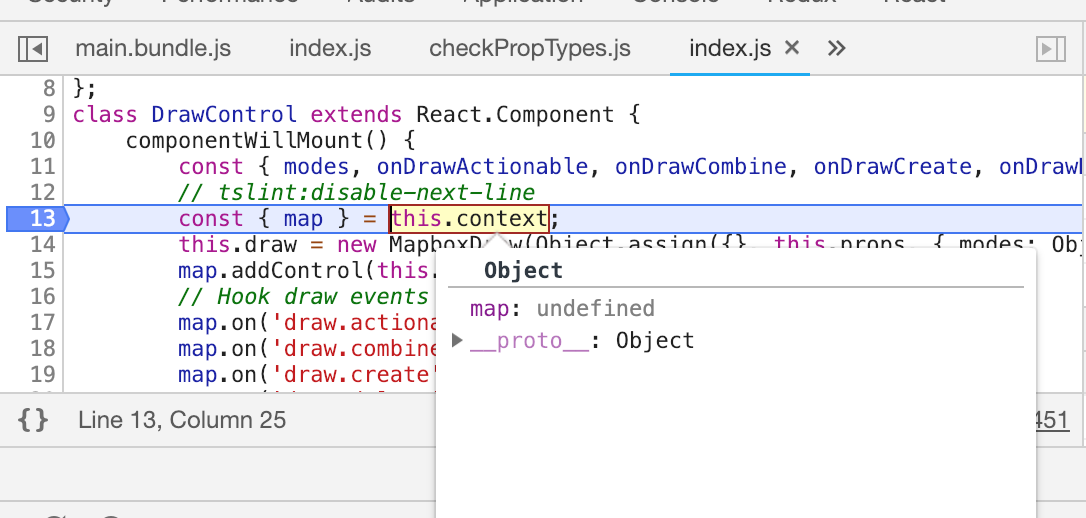This screenshot has width=1086, height=518.
Task: Click onDrawCombine in line 11
Action: pos(701,167)
